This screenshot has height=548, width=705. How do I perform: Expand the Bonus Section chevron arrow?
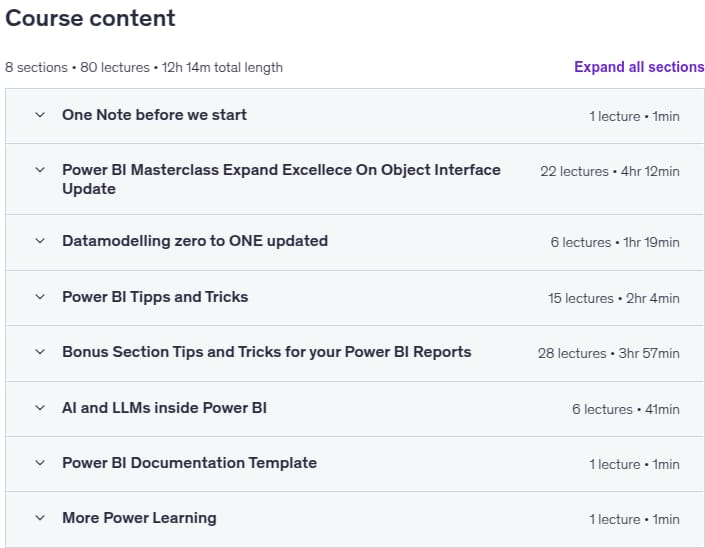(x=40, y=352)
